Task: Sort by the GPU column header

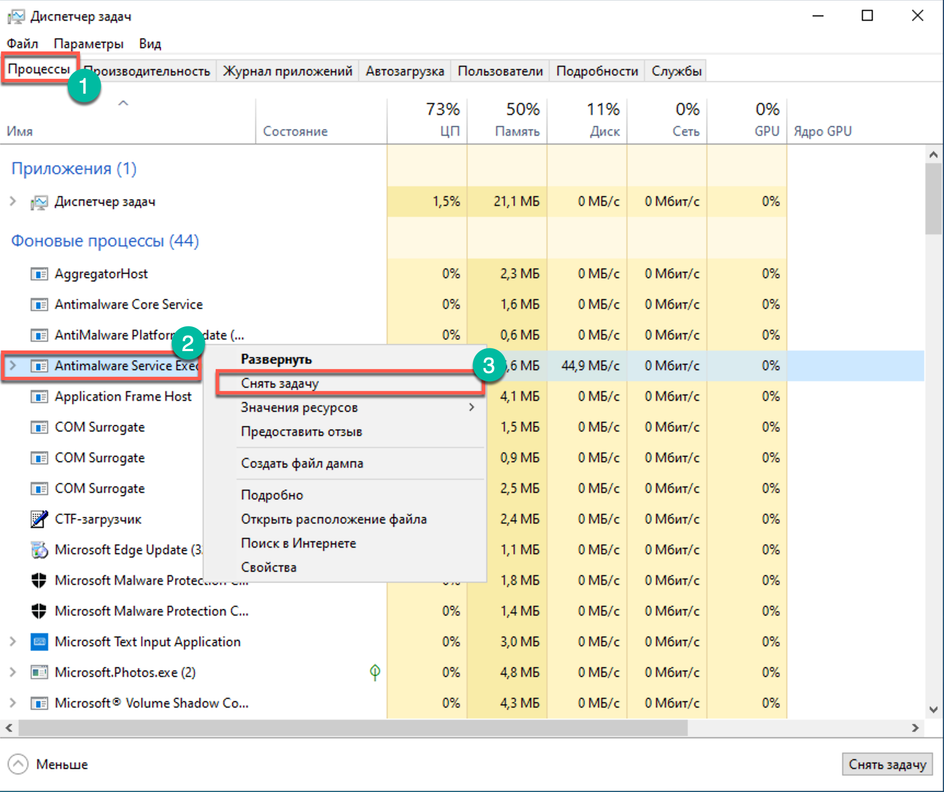Action: click(748, 121)
